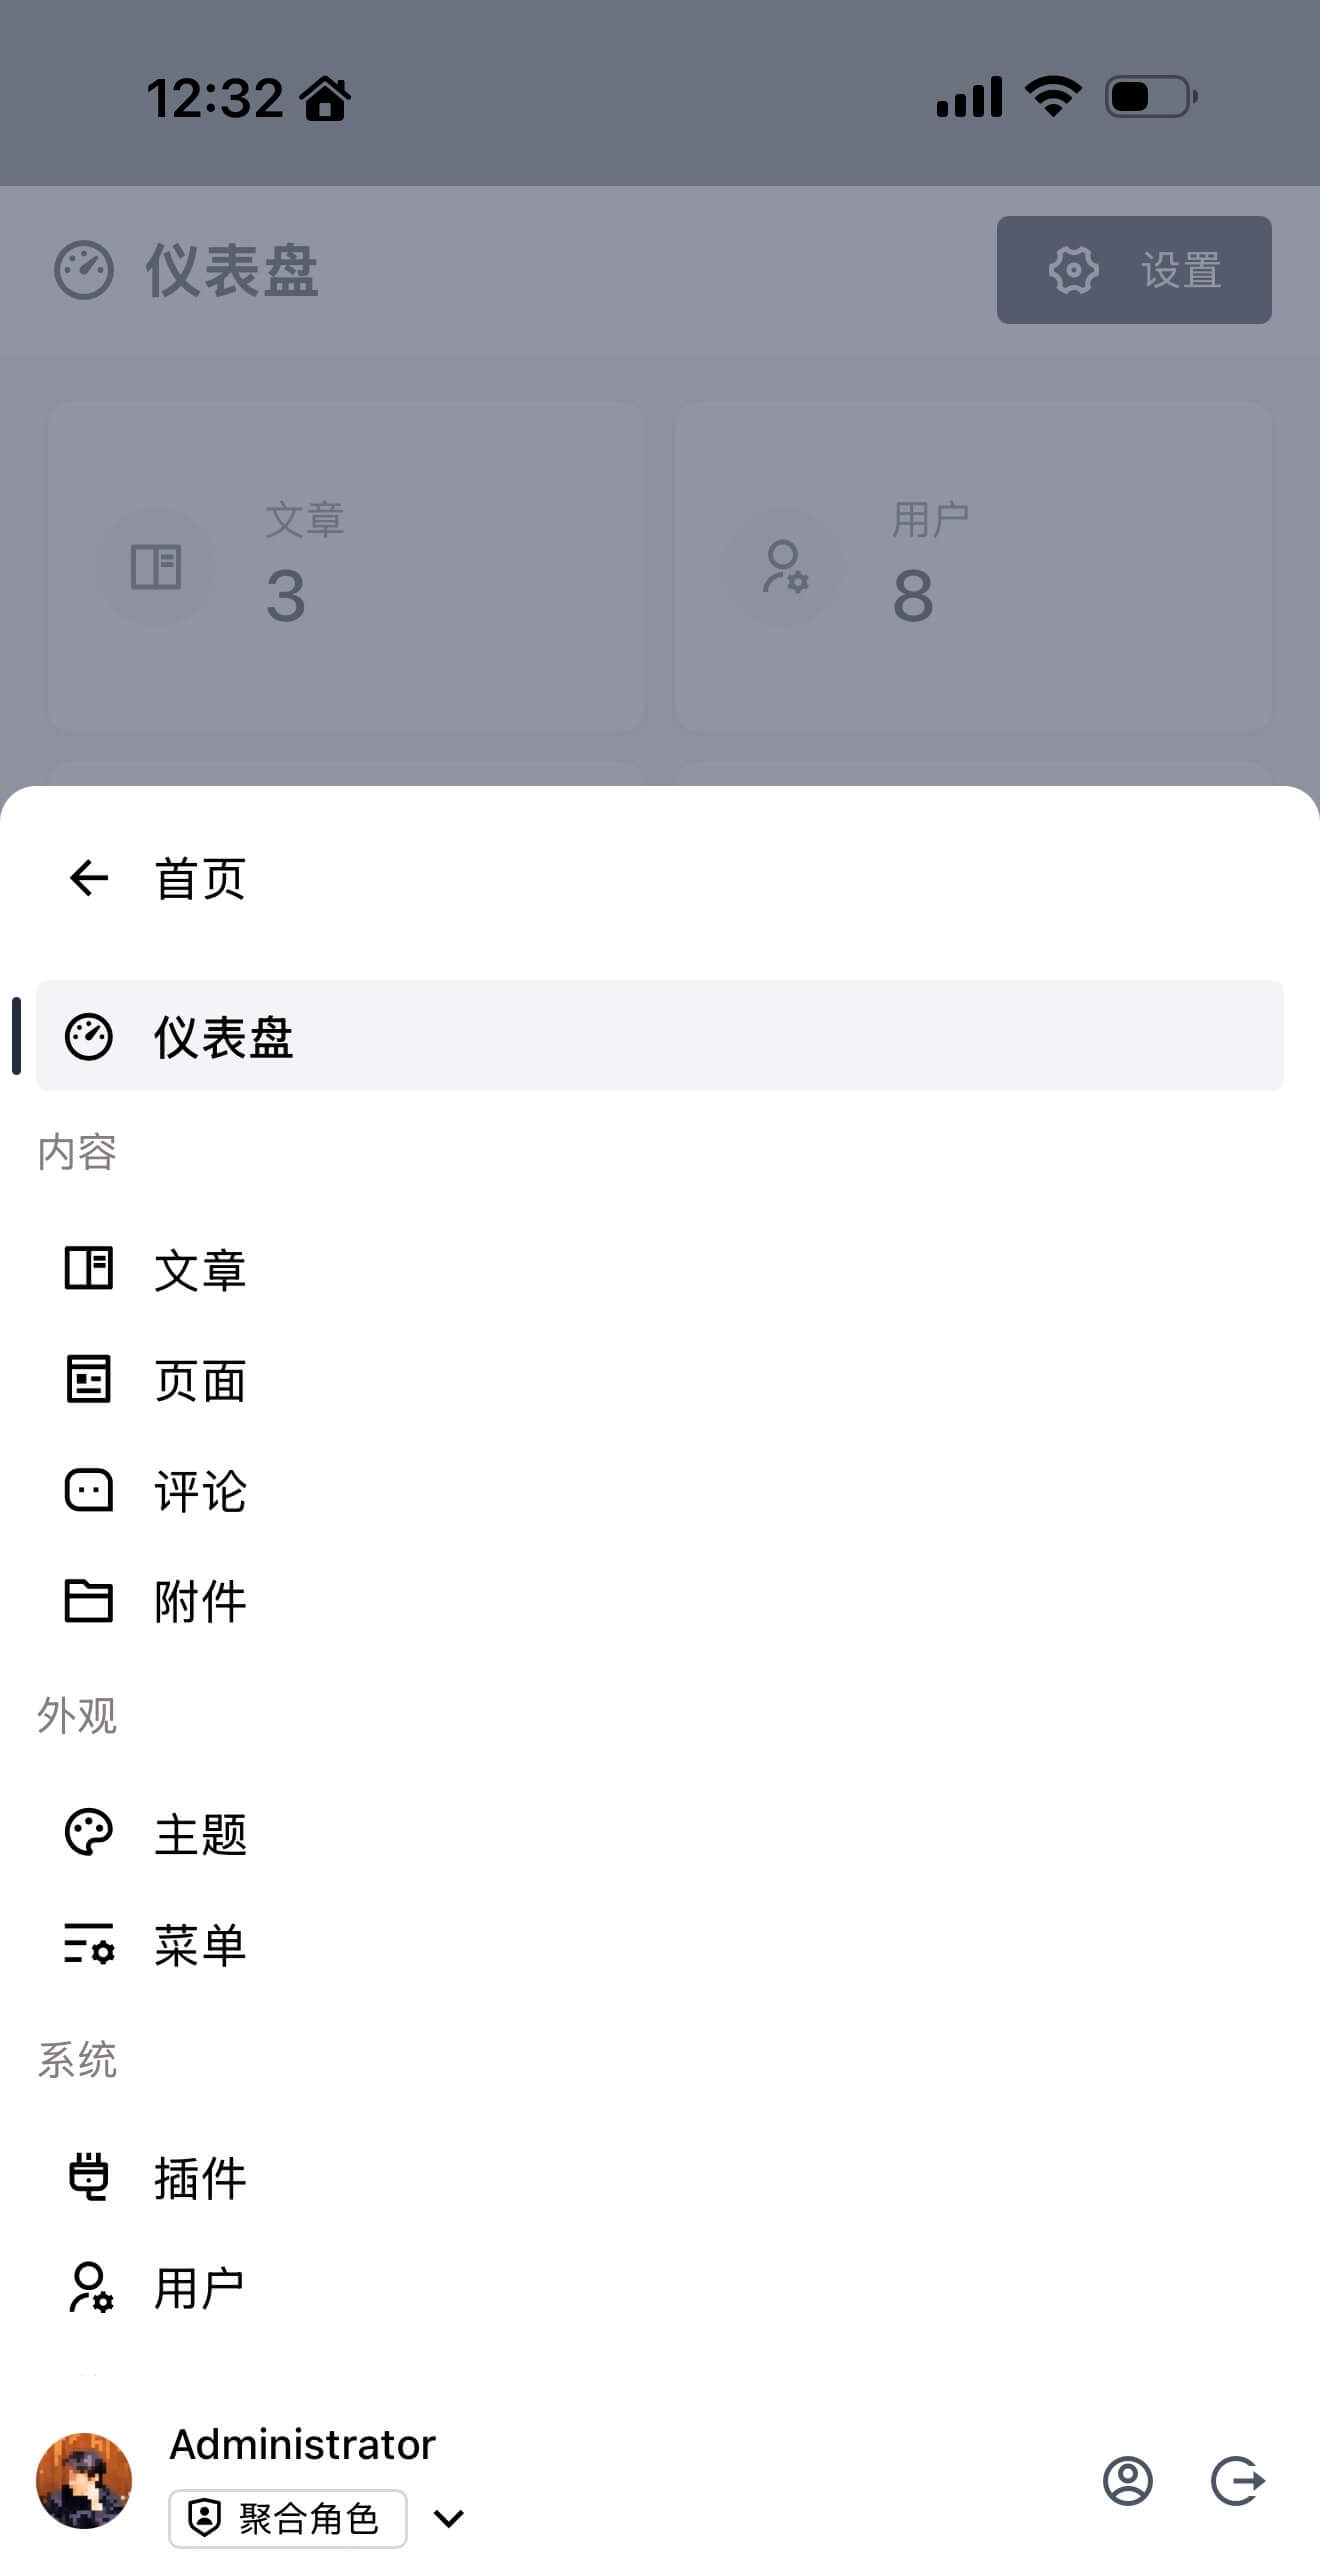Click the 文章 book icon
1320x2574 pixels.
[88, 1269]
